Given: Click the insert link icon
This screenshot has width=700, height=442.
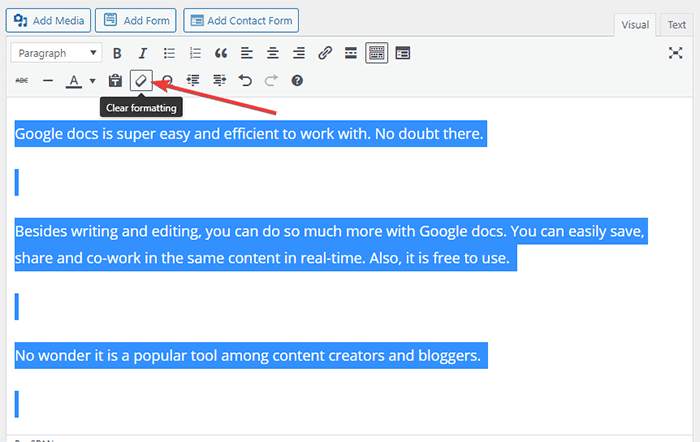Looking at the screenshot, I should pyautogui.click(x=325, y=53).
